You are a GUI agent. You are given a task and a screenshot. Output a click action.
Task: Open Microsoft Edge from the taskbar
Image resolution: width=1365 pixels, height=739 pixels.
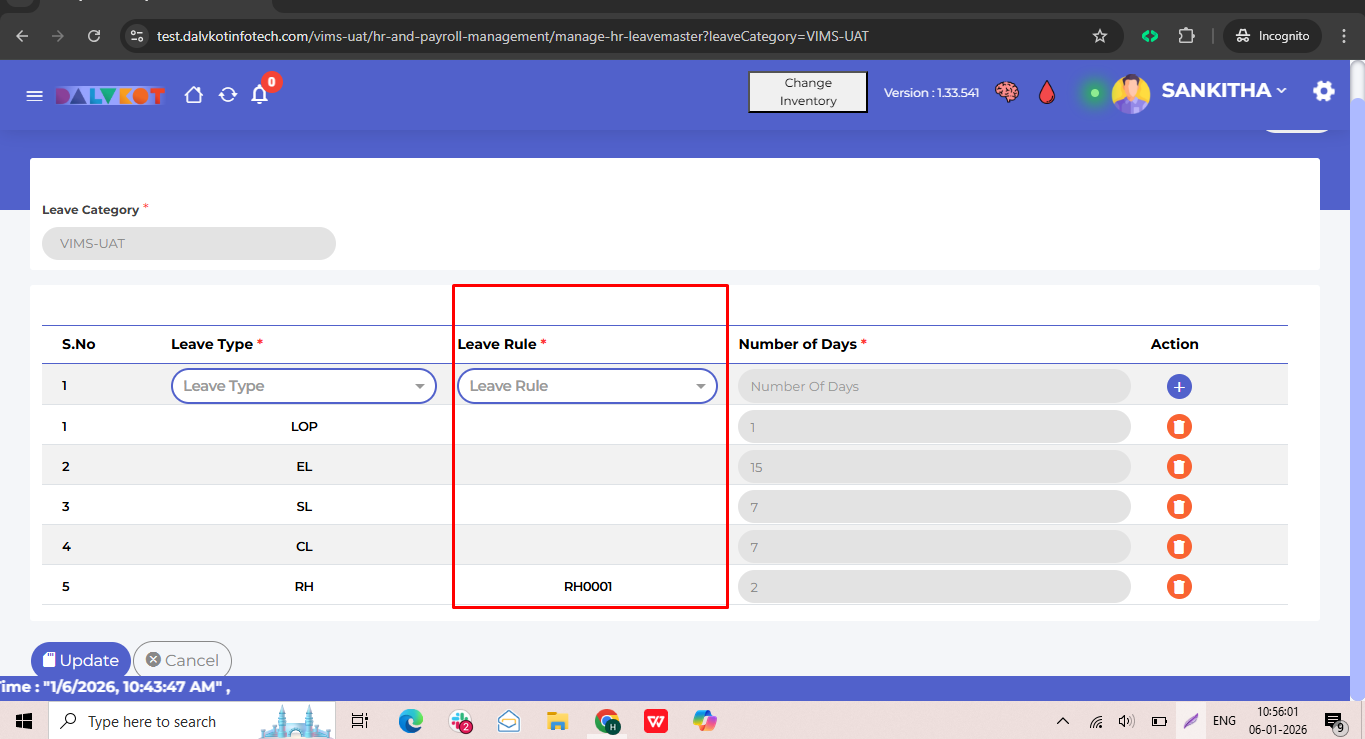[411, 721]
